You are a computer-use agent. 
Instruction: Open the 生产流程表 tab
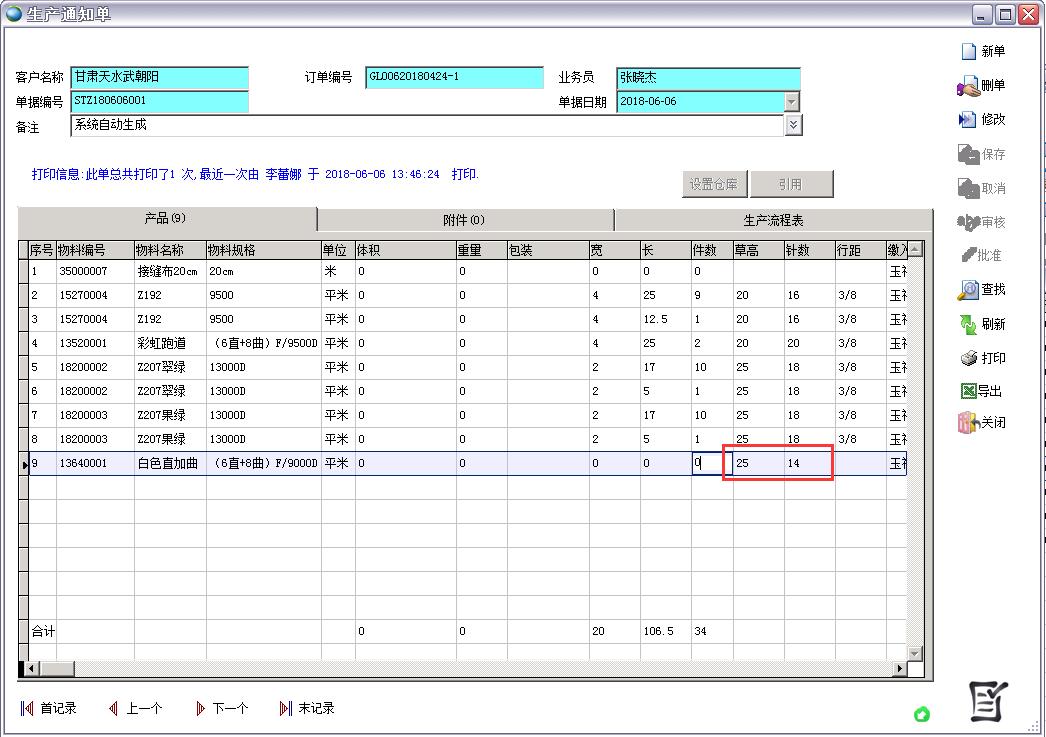pyautogui.click(x=773, y=220)
